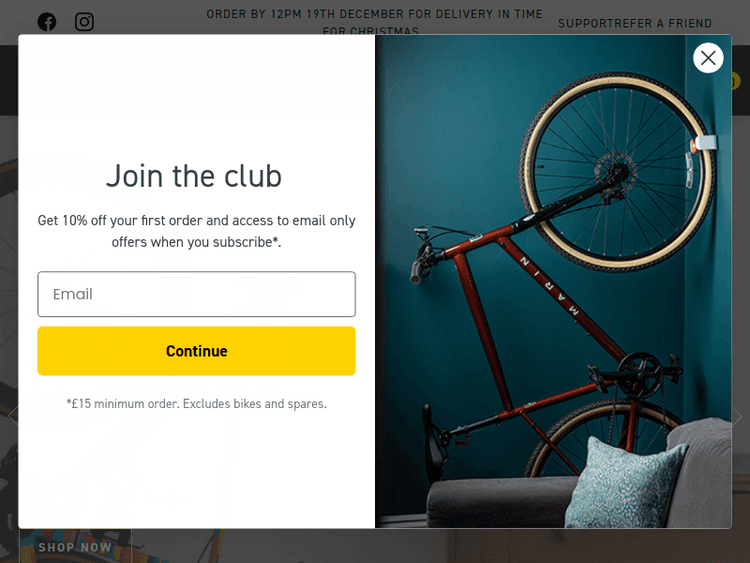The image size is (750, 563).
Task: Focus the Email input field
Action: [197, 294]
